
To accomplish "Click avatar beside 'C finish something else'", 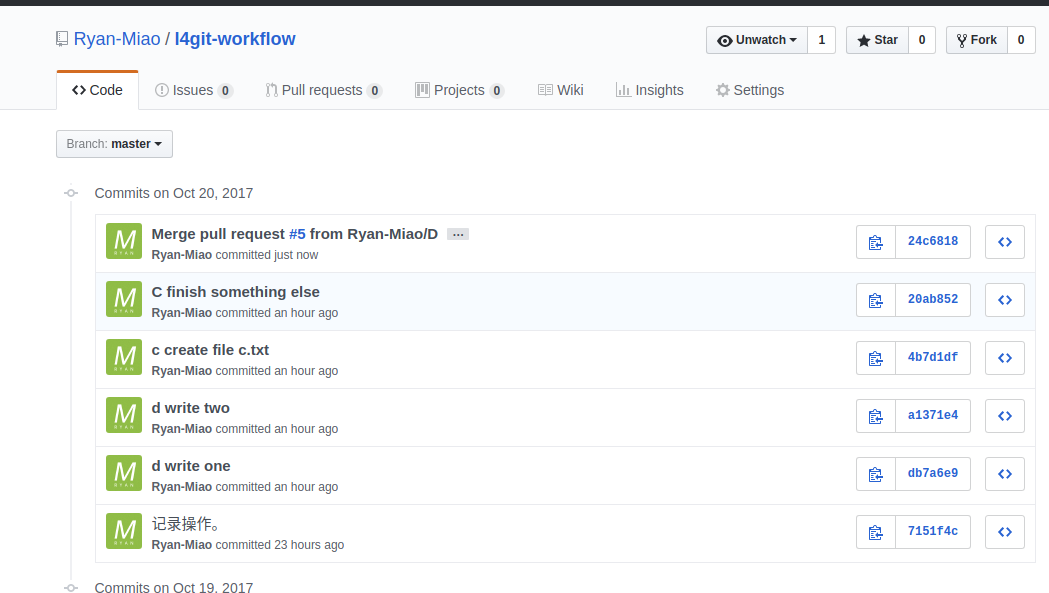I will pos(124,299).
